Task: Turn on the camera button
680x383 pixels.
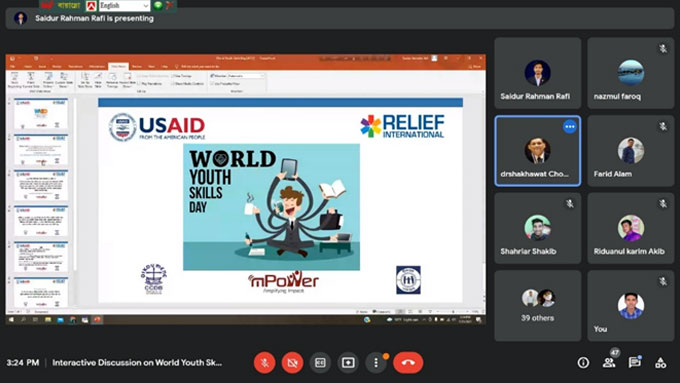Action: [292, 362]
